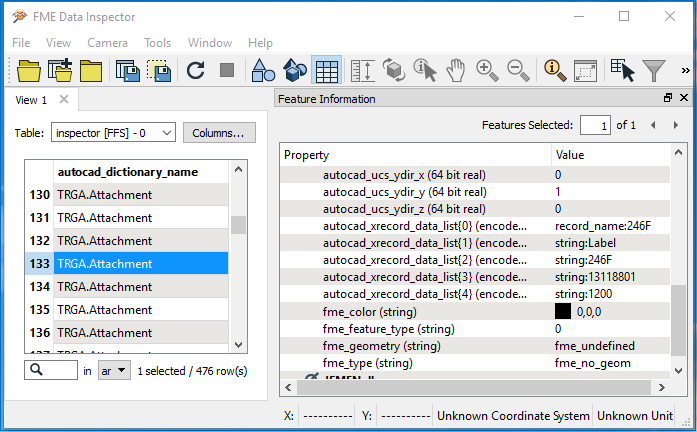Toggle the Table View grid icon
Viewport: 697px width, 432px height.
[x=327, y=71]
